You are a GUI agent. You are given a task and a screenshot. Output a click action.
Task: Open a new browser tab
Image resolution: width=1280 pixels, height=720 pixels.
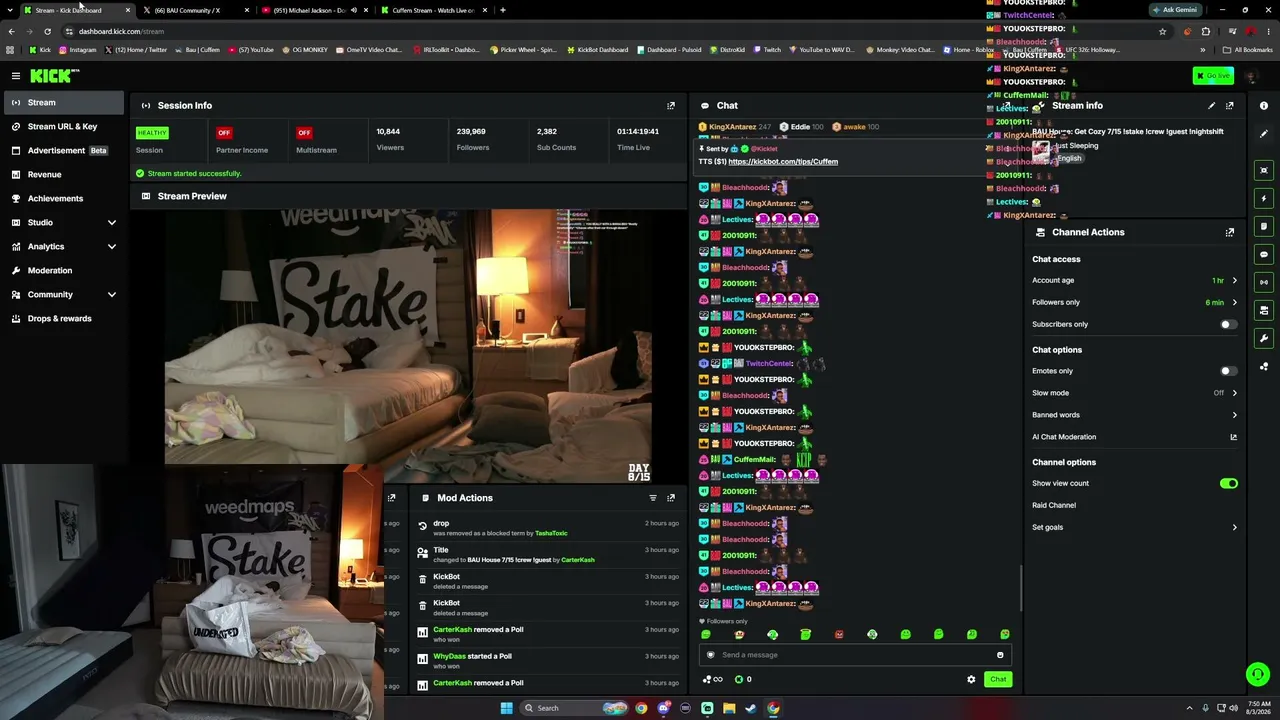[503, 10]
